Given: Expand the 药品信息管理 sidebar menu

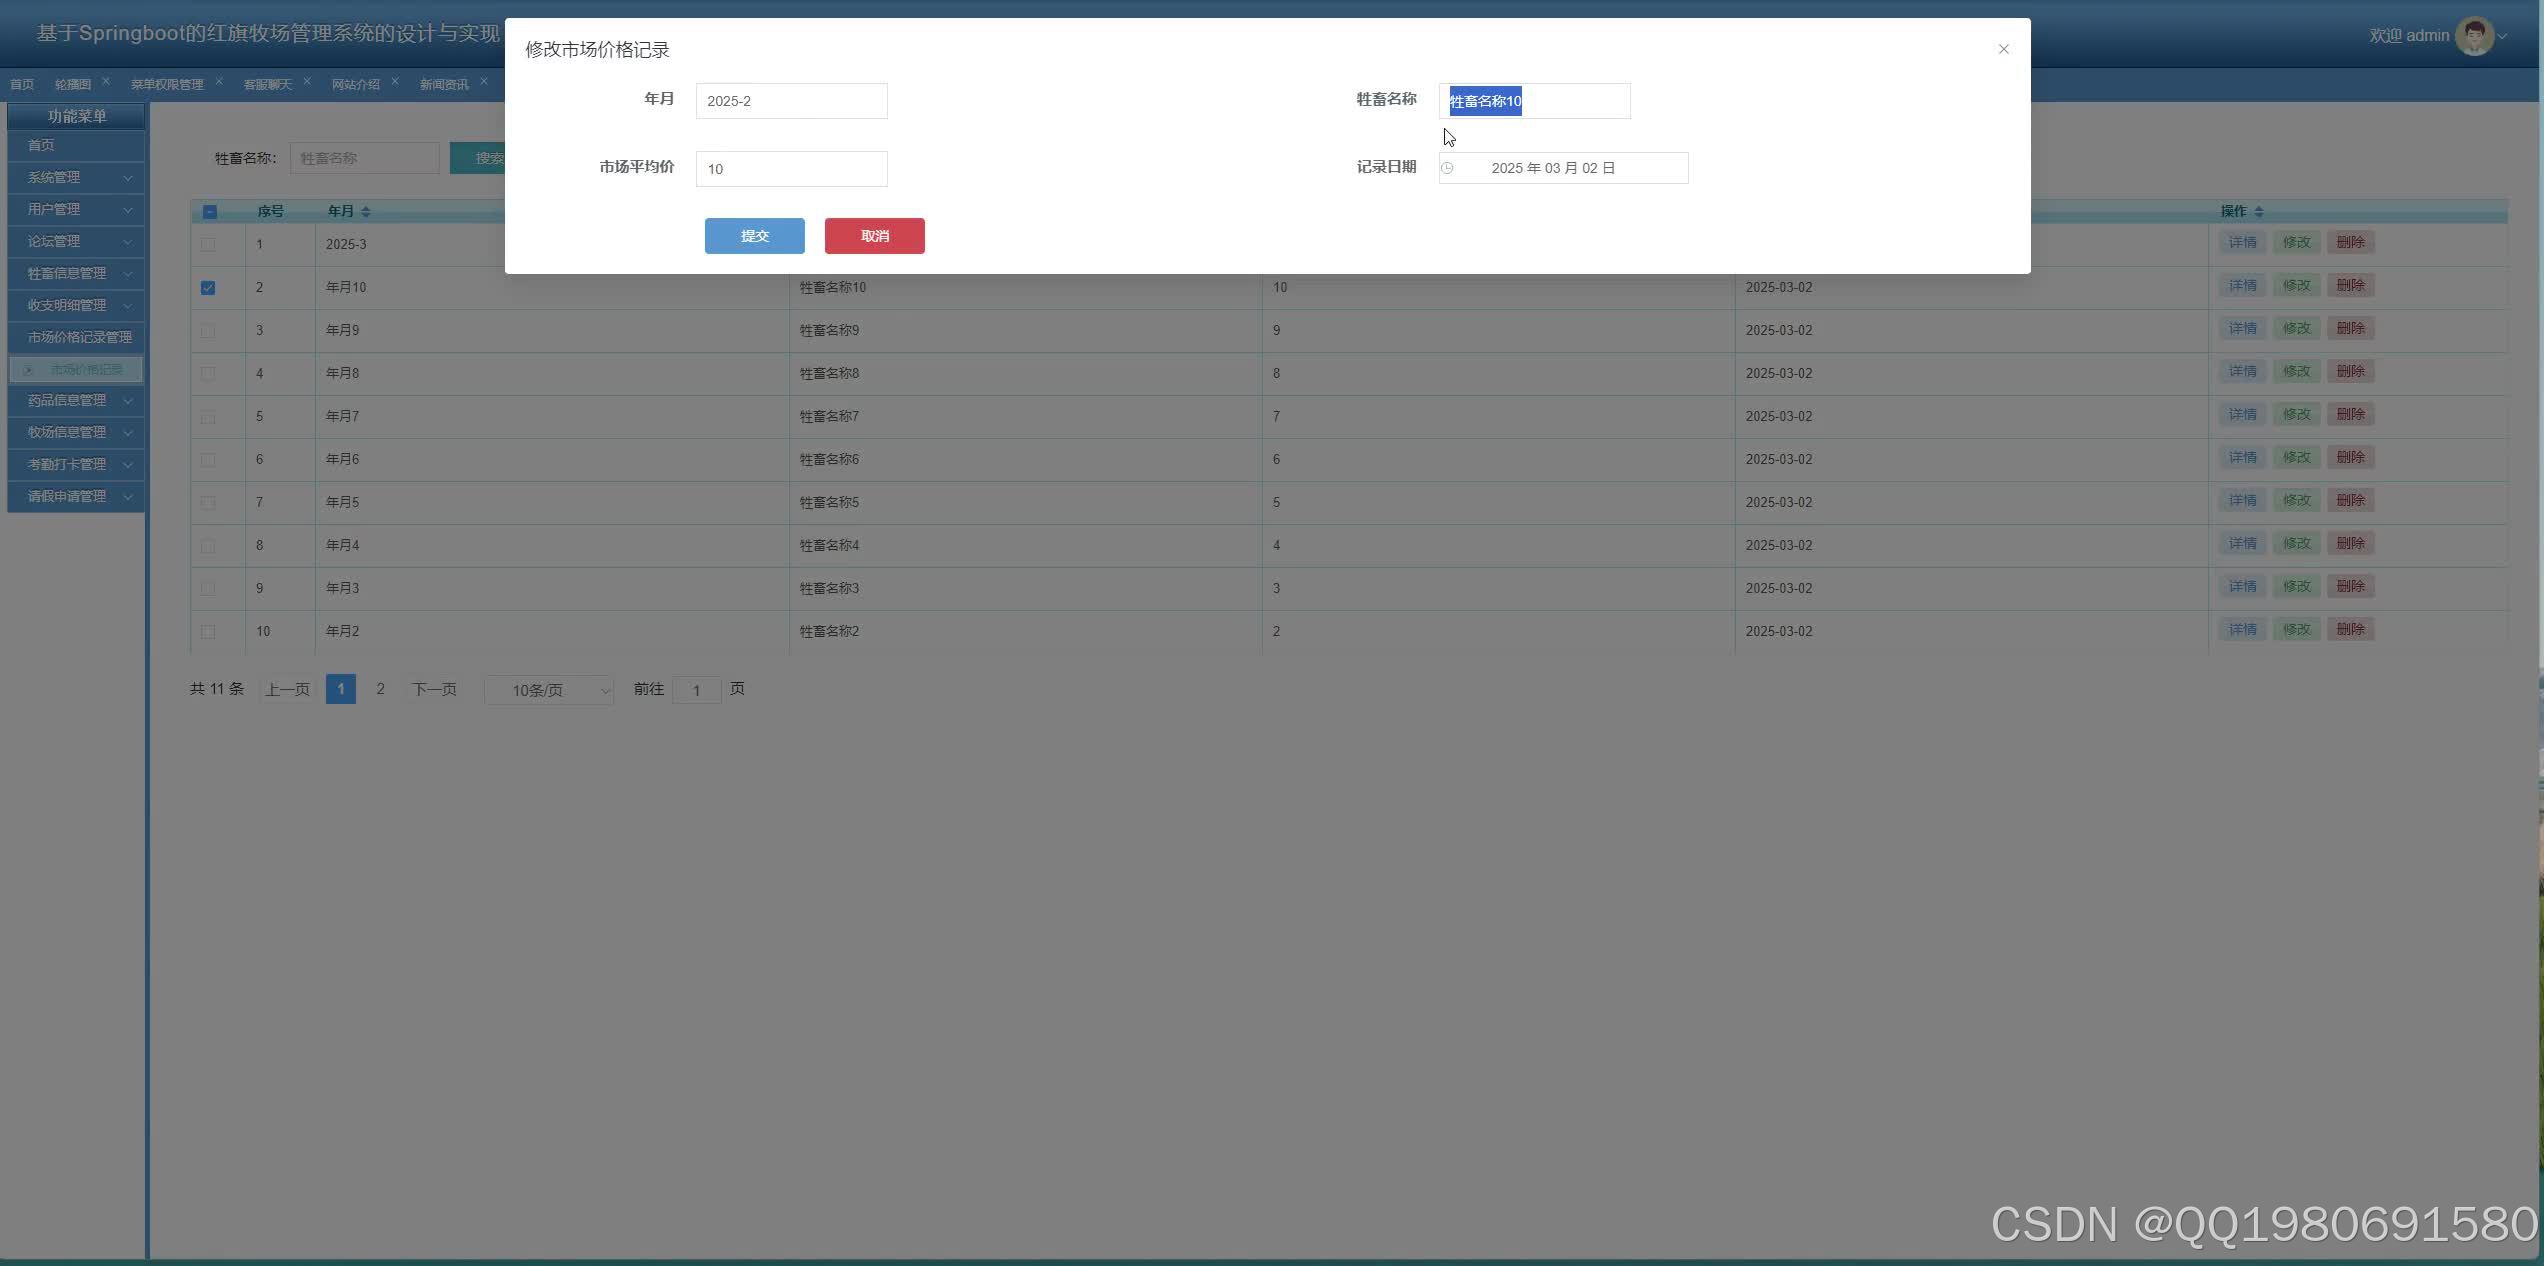Looking at the screenshot, I should (x=76, y=401).
